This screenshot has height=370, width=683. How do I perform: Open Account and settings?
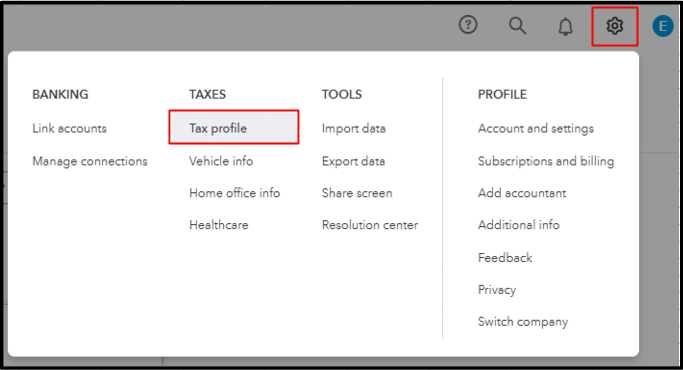click(536, 129)
